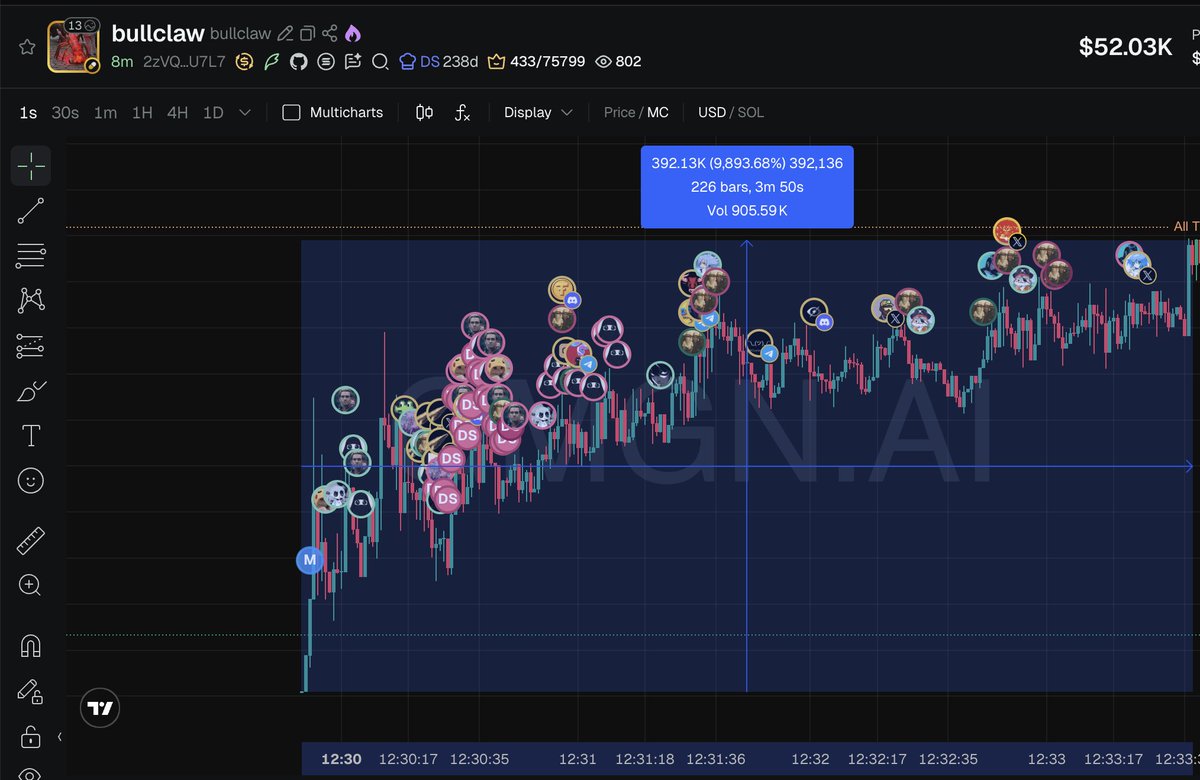Enable the Multicharts checkbox

[x=290, y=113]
